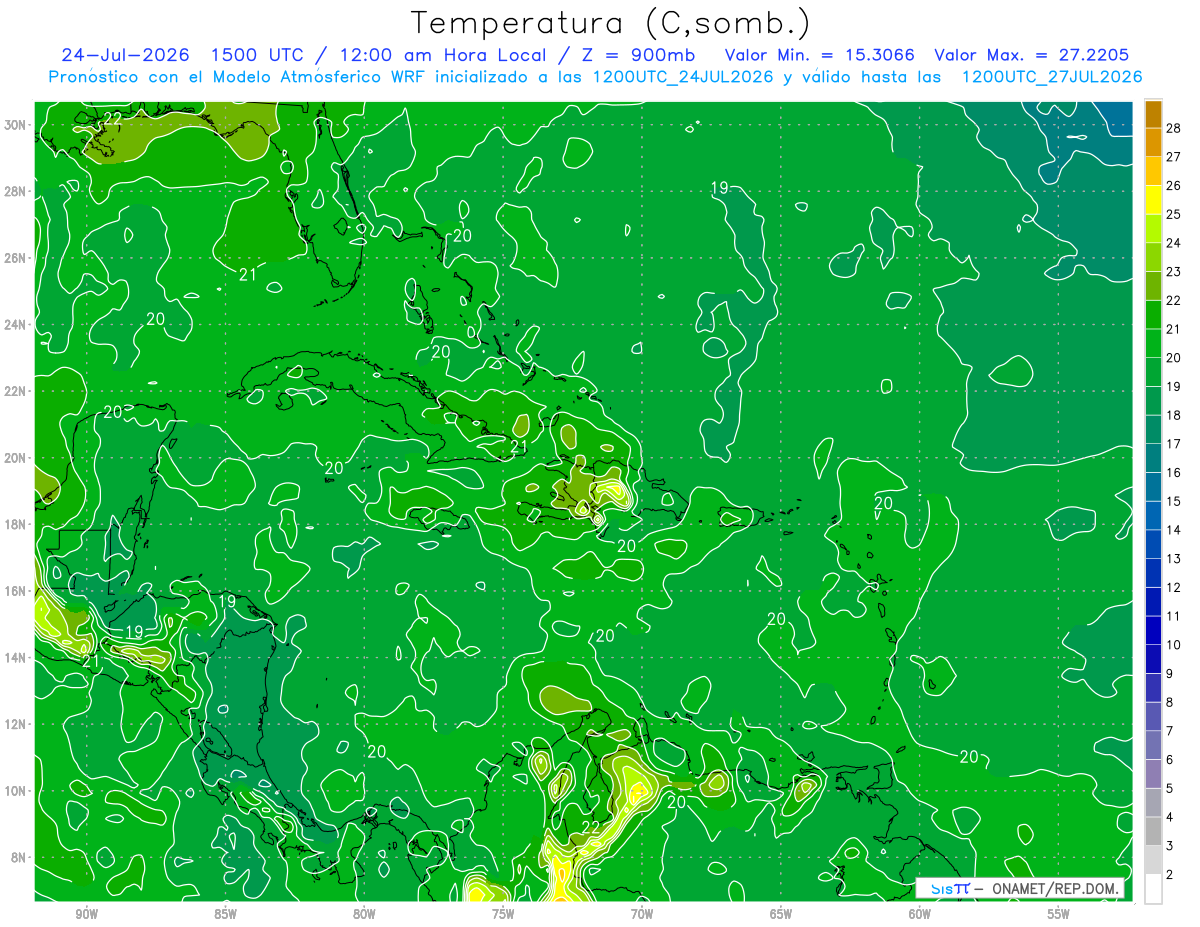Screen dimensions: 1200x927
Task: Click the '18N' latitude axis label
Action: [17, 524]
